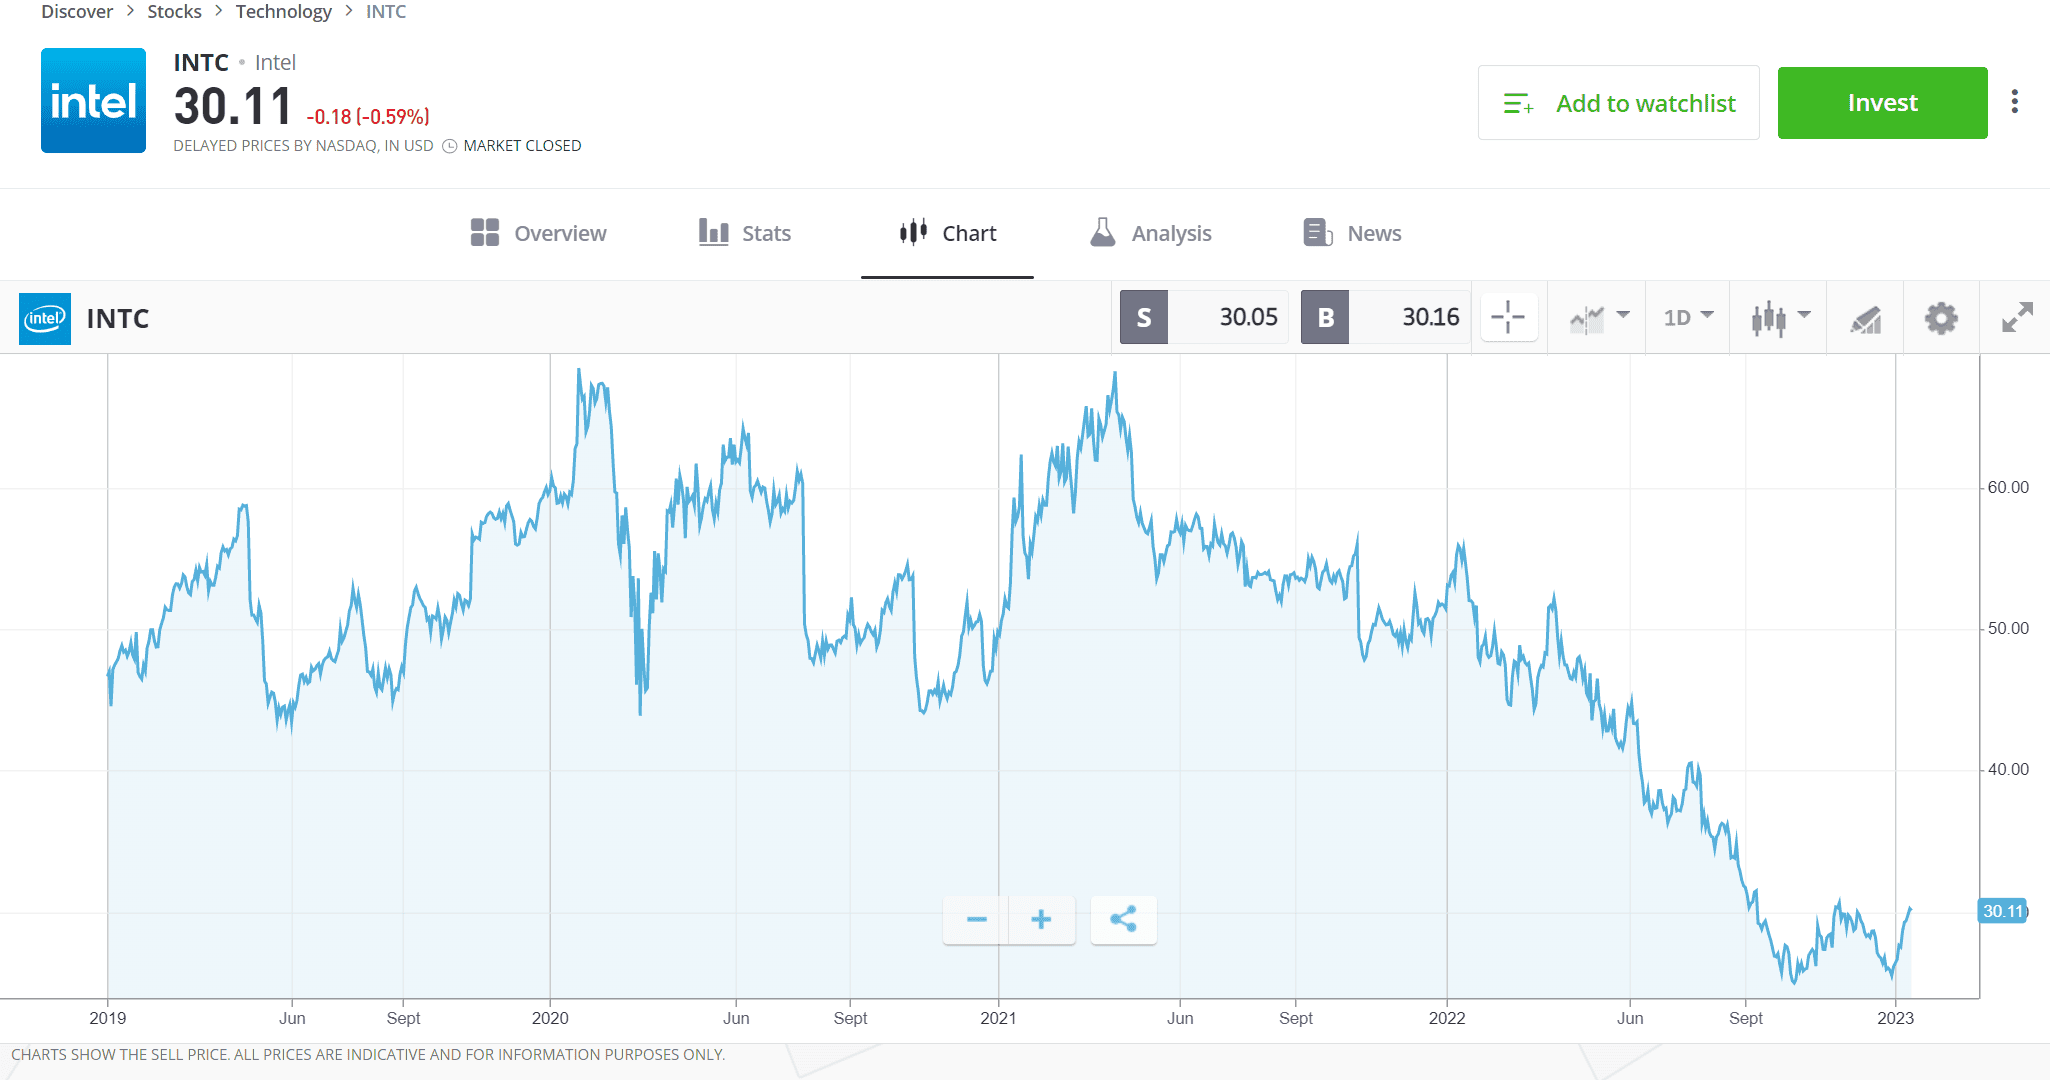Click the candlestick chart type icon
Image resolution: width=2050 pixels, height=1080 pixels.
(x=1769, y=319)
